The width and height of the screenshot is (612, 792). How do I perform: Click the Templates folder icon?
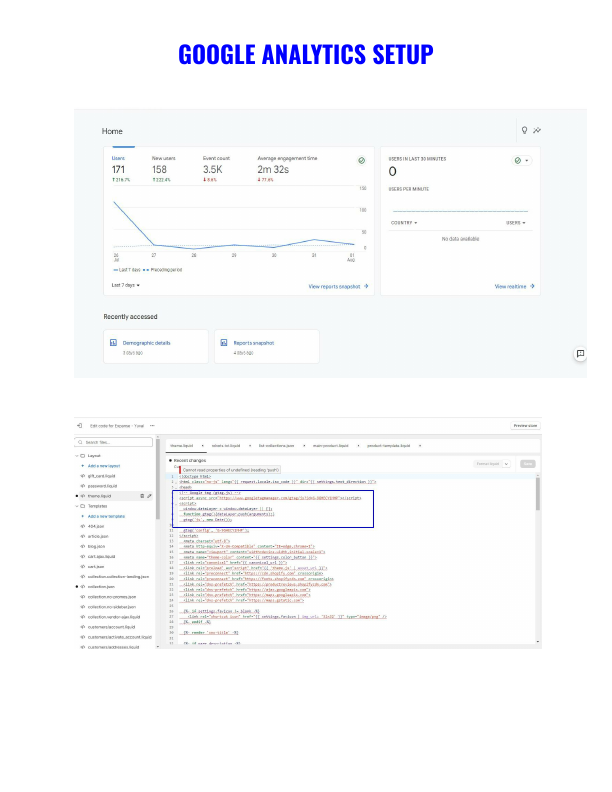[83, 506]
